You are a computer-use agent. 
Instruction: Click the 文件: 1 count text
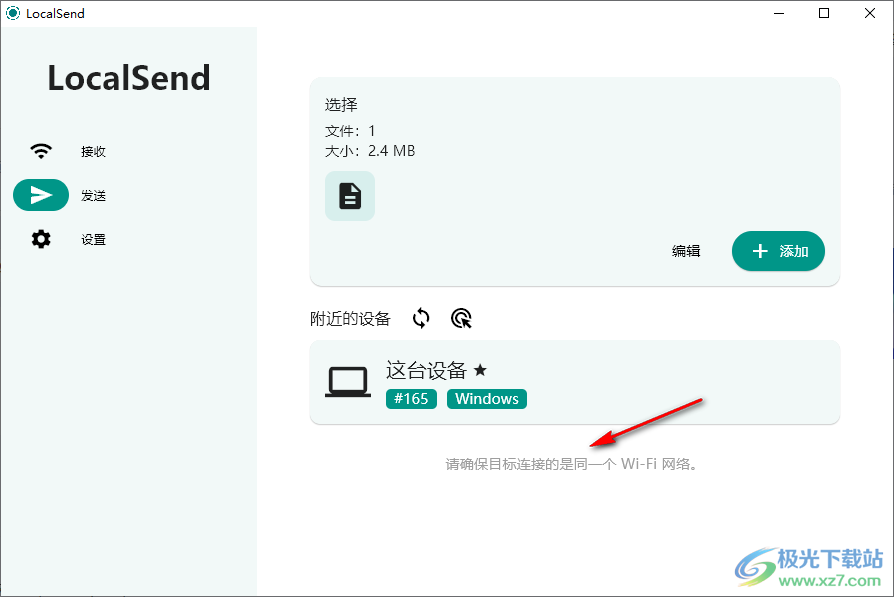(x=350, y=131)
